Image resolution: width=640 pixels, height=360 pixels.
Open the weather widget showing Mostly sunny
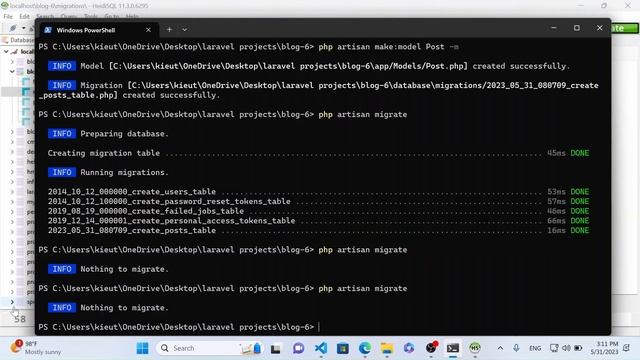tap(36, 348)
